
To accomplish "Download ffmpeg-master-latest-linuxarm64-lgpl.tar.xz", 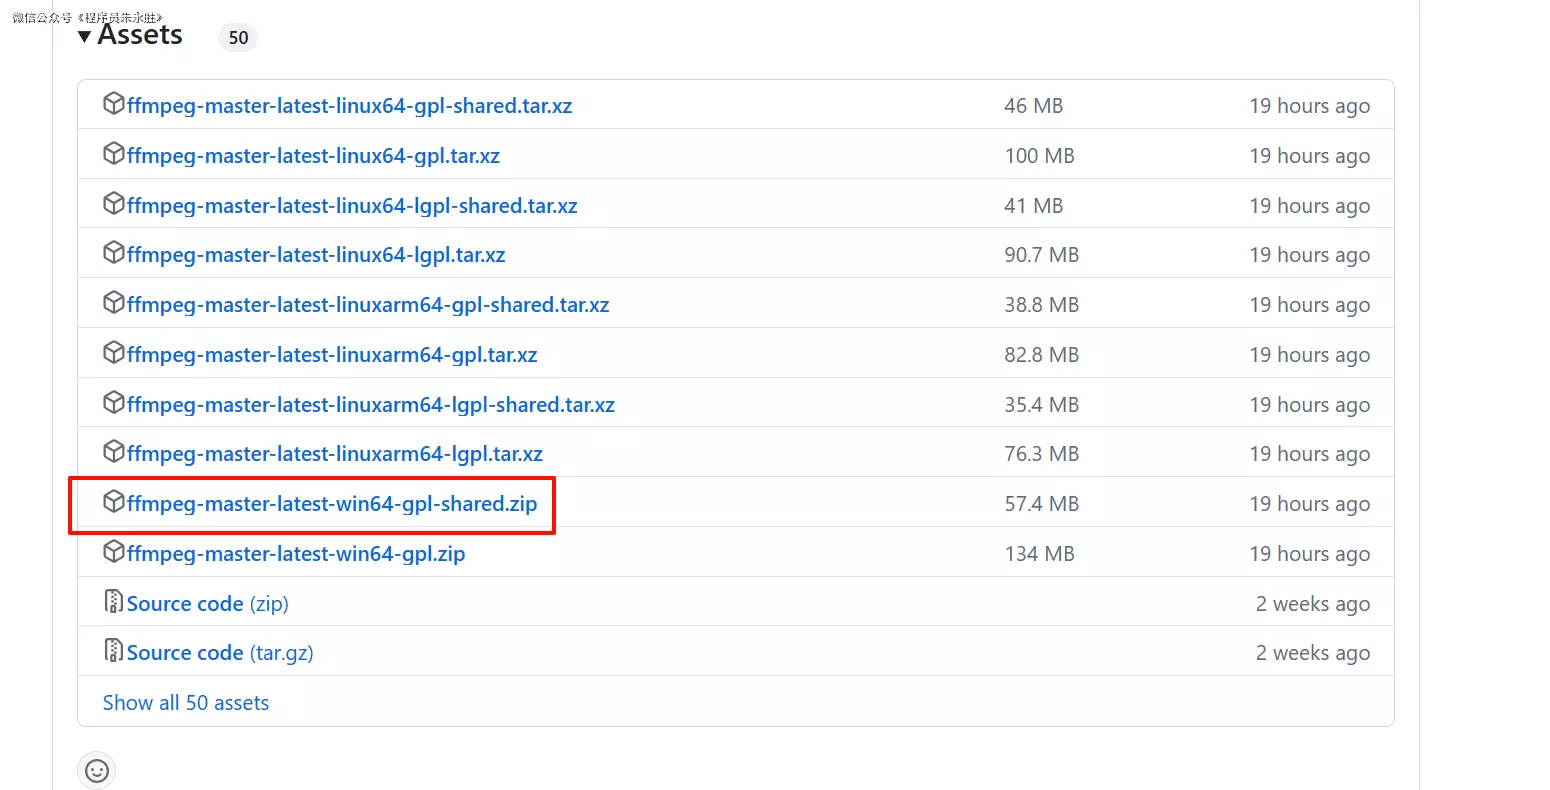I will pos(335,454).
